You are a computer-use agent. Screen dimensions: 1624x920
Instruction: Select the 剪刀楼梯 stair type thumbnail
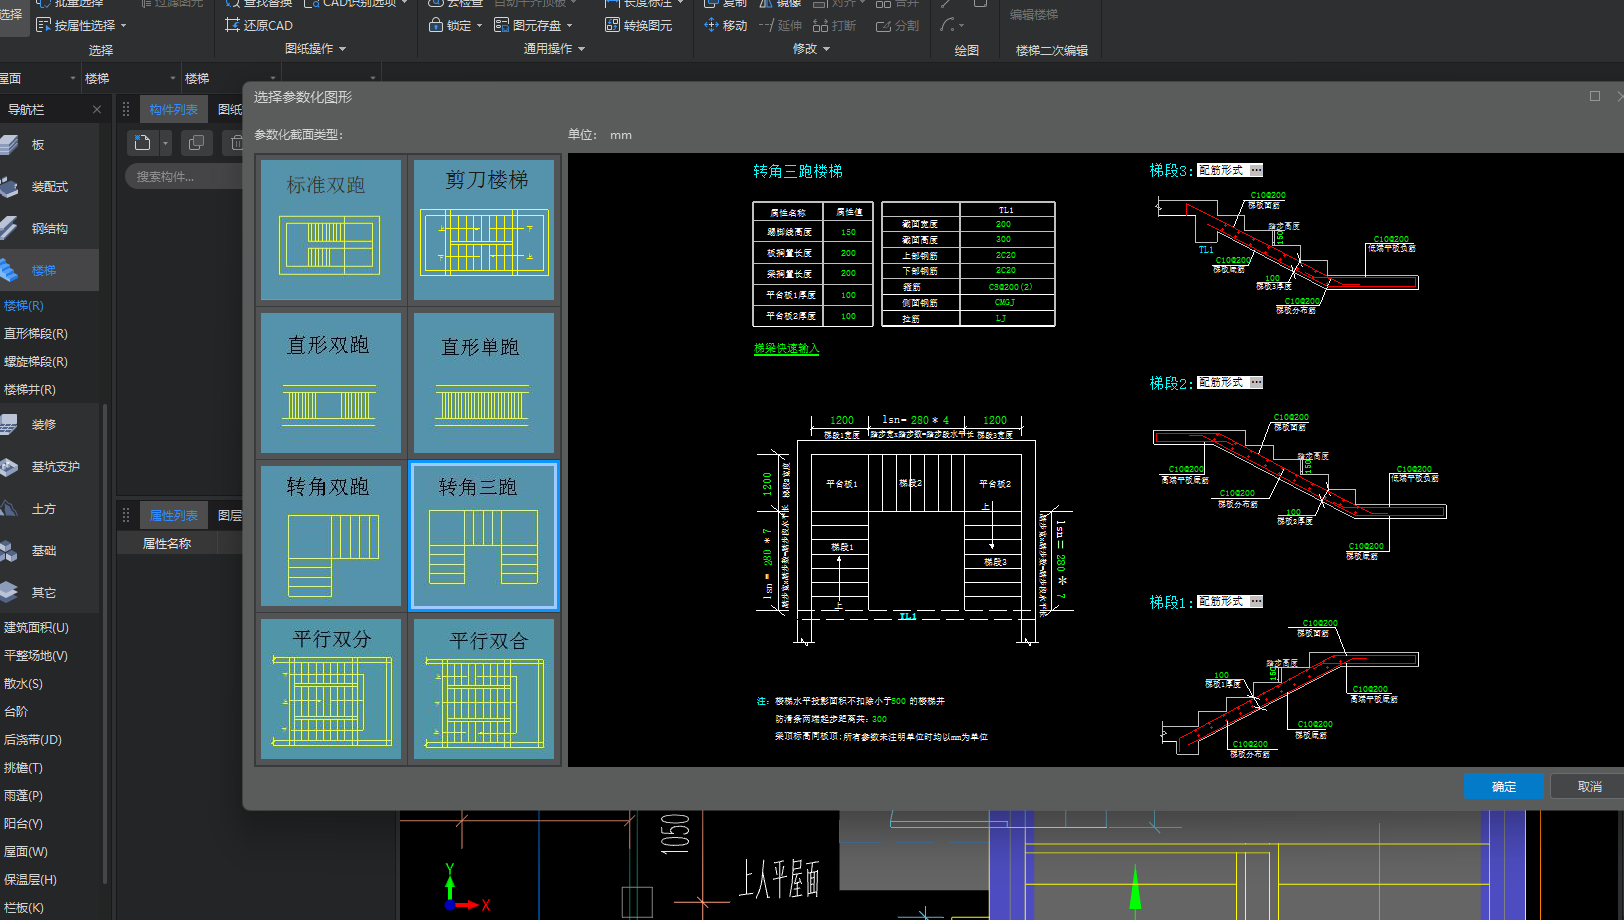[x=484, y=230]
